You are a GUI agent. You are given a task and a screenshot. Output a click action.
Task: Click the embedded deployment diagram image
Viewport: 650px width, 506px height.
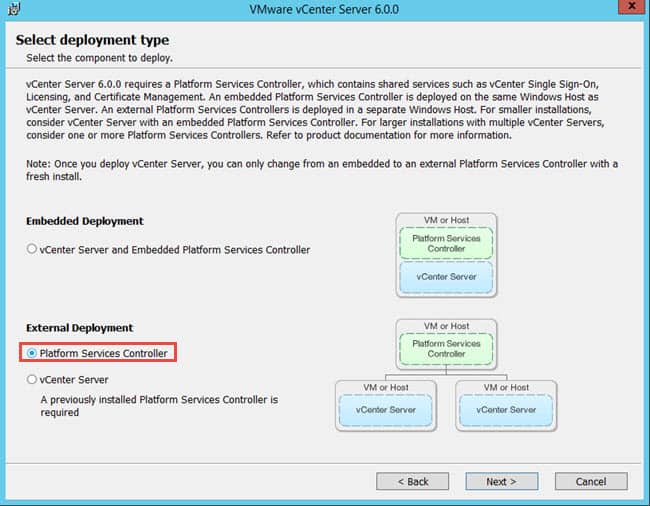click(x=446, y=255)
